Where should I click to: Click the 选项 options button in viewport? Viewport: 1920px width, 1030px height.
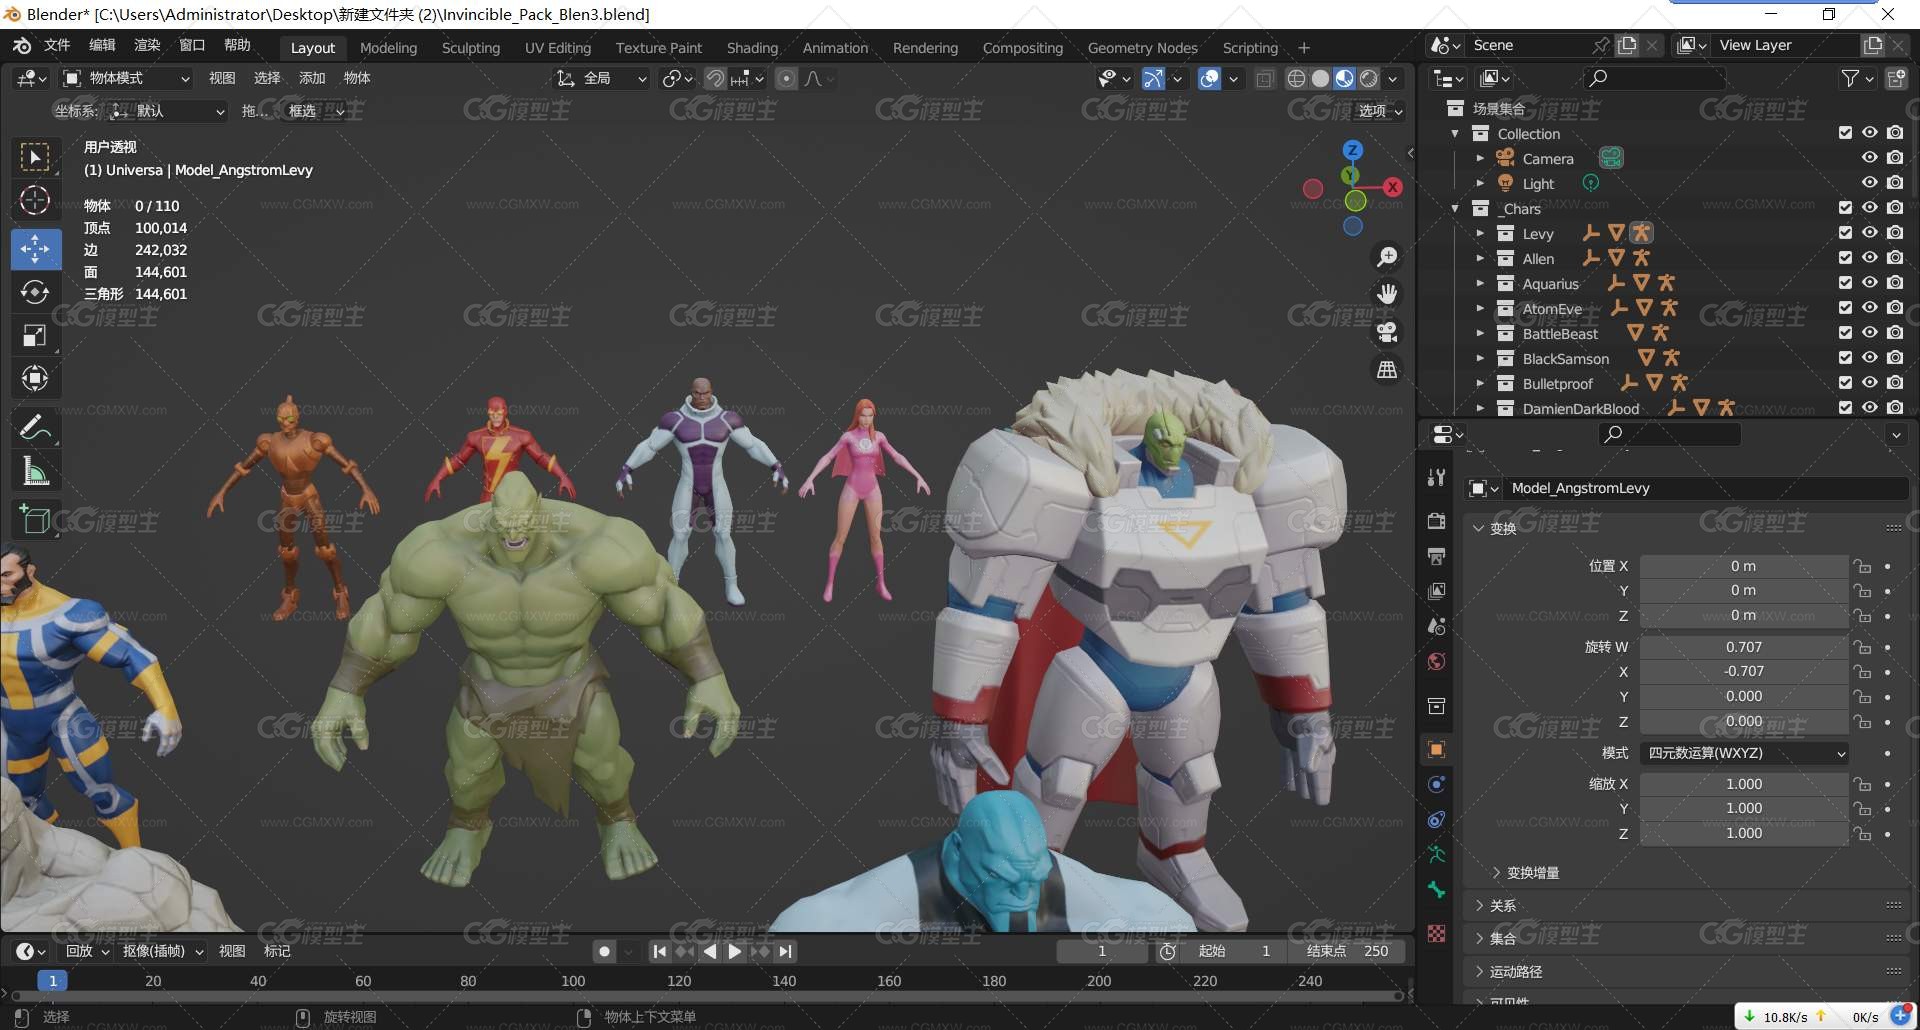click(x=1379, y=111)
